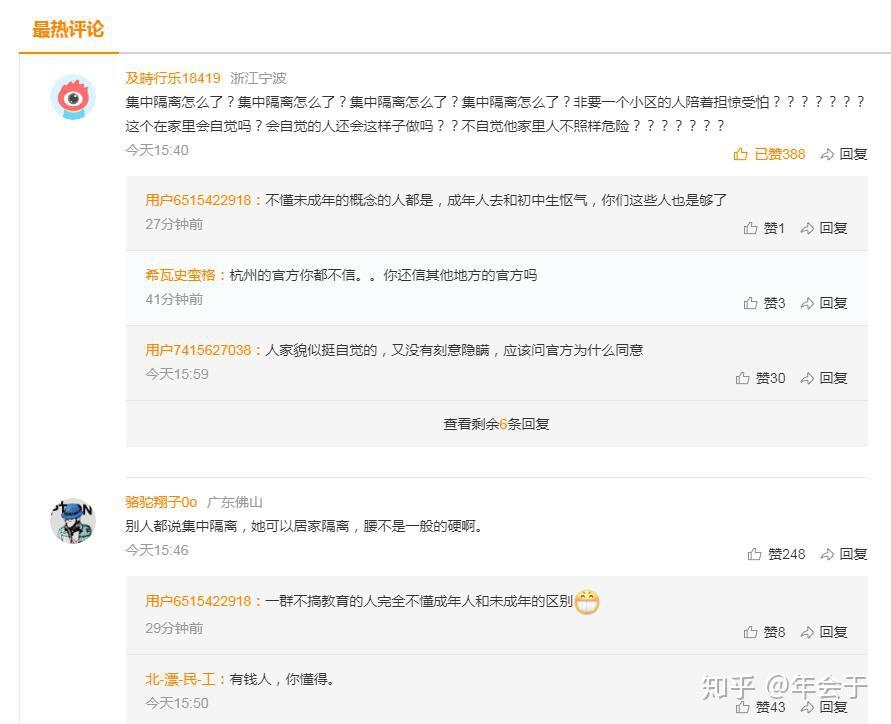Viewport: 891px width, 724px height.
Task: Reply to 及時行乐18419's top comment
Action: (844, 154)
